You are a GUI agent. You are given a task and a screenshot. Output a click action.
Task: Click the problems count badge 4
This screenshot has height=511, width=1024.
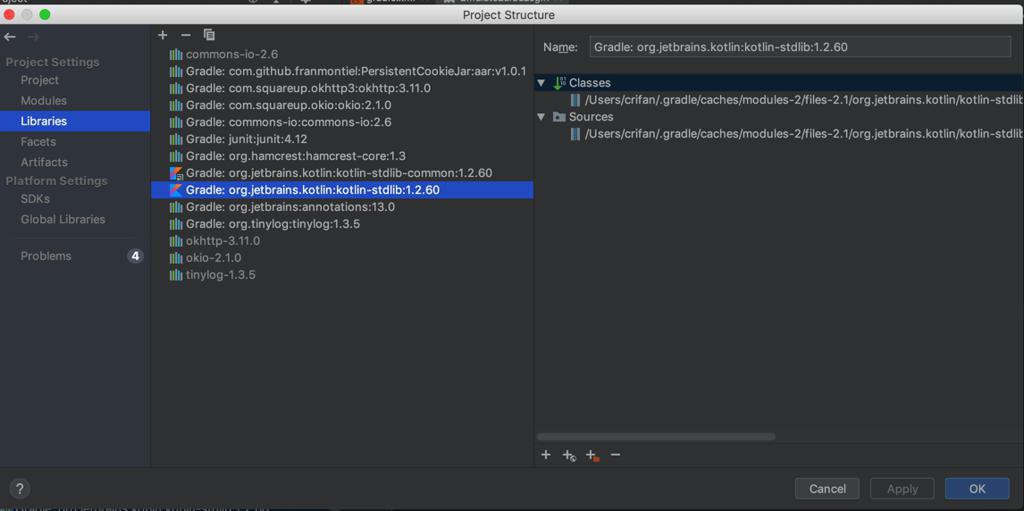click(135, 256)
